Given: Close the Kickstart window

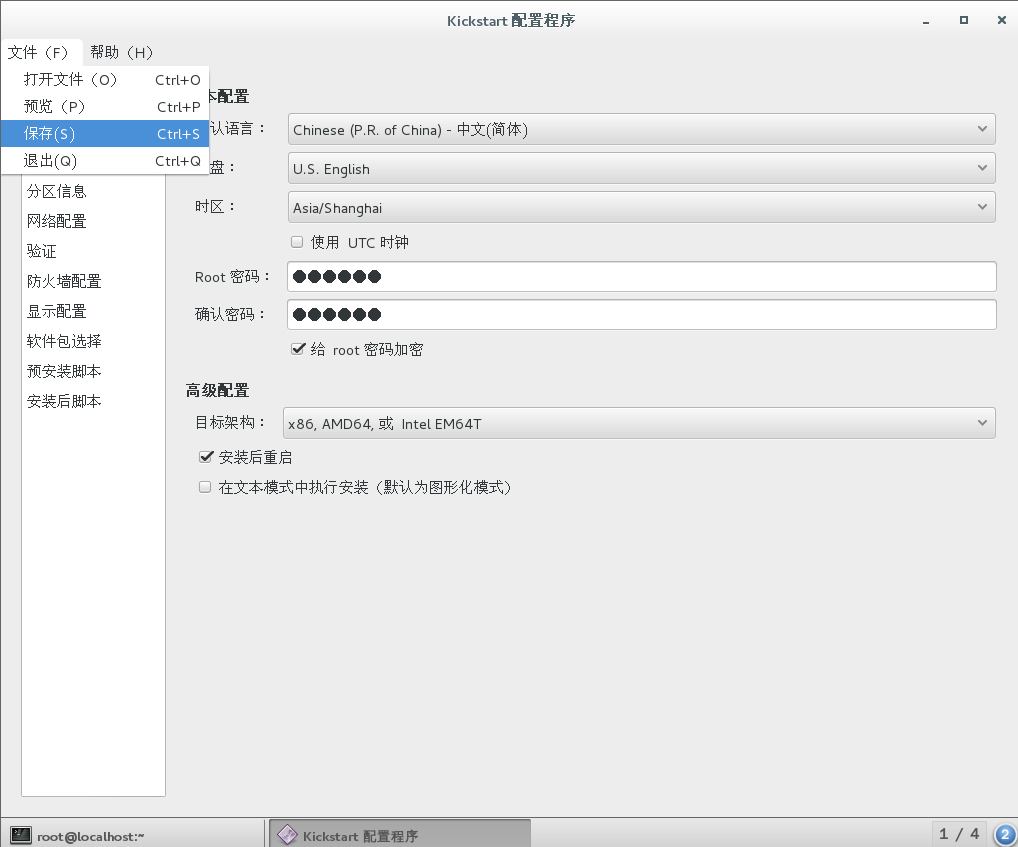Looking at the screenshot, I should pyautogui.click(x=1002, y=20).
